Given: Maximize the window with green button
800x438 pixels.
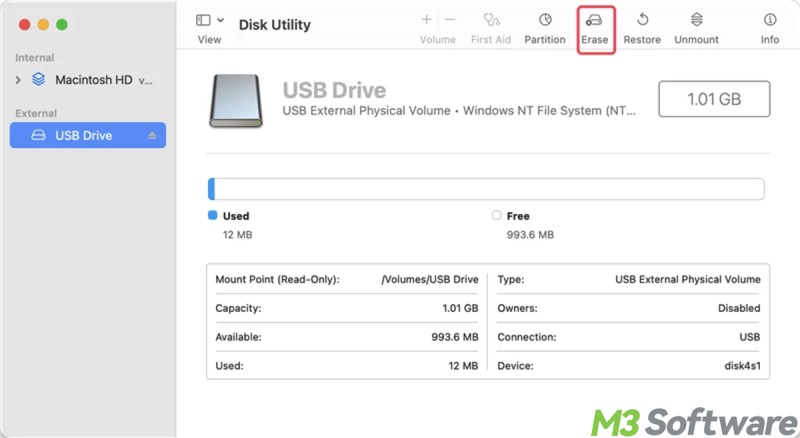Looking at the screenshot, I should coord(62,25).
